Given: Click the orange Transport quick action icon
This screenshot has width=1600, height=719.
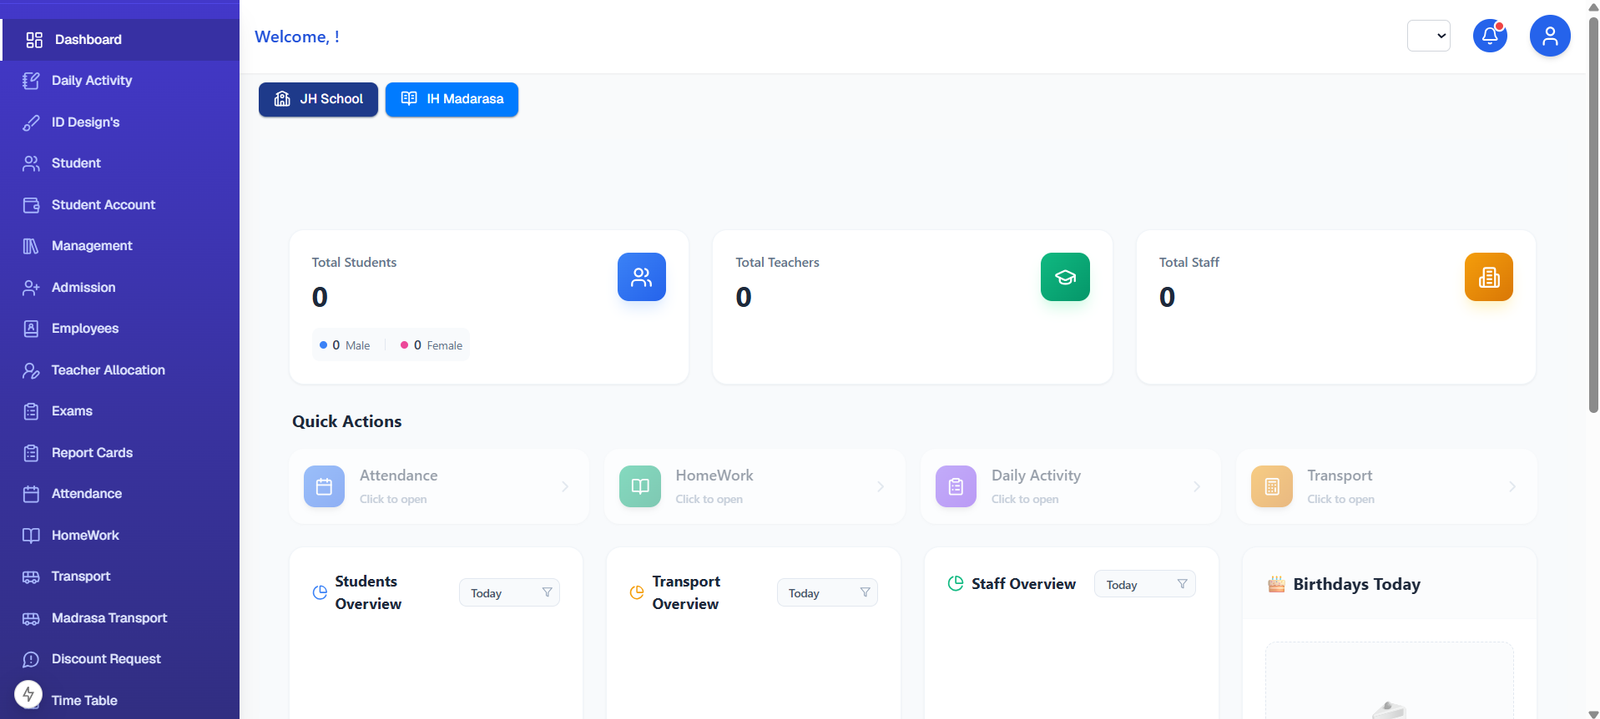Looking at the screenshot, I should coord(1272,487).
